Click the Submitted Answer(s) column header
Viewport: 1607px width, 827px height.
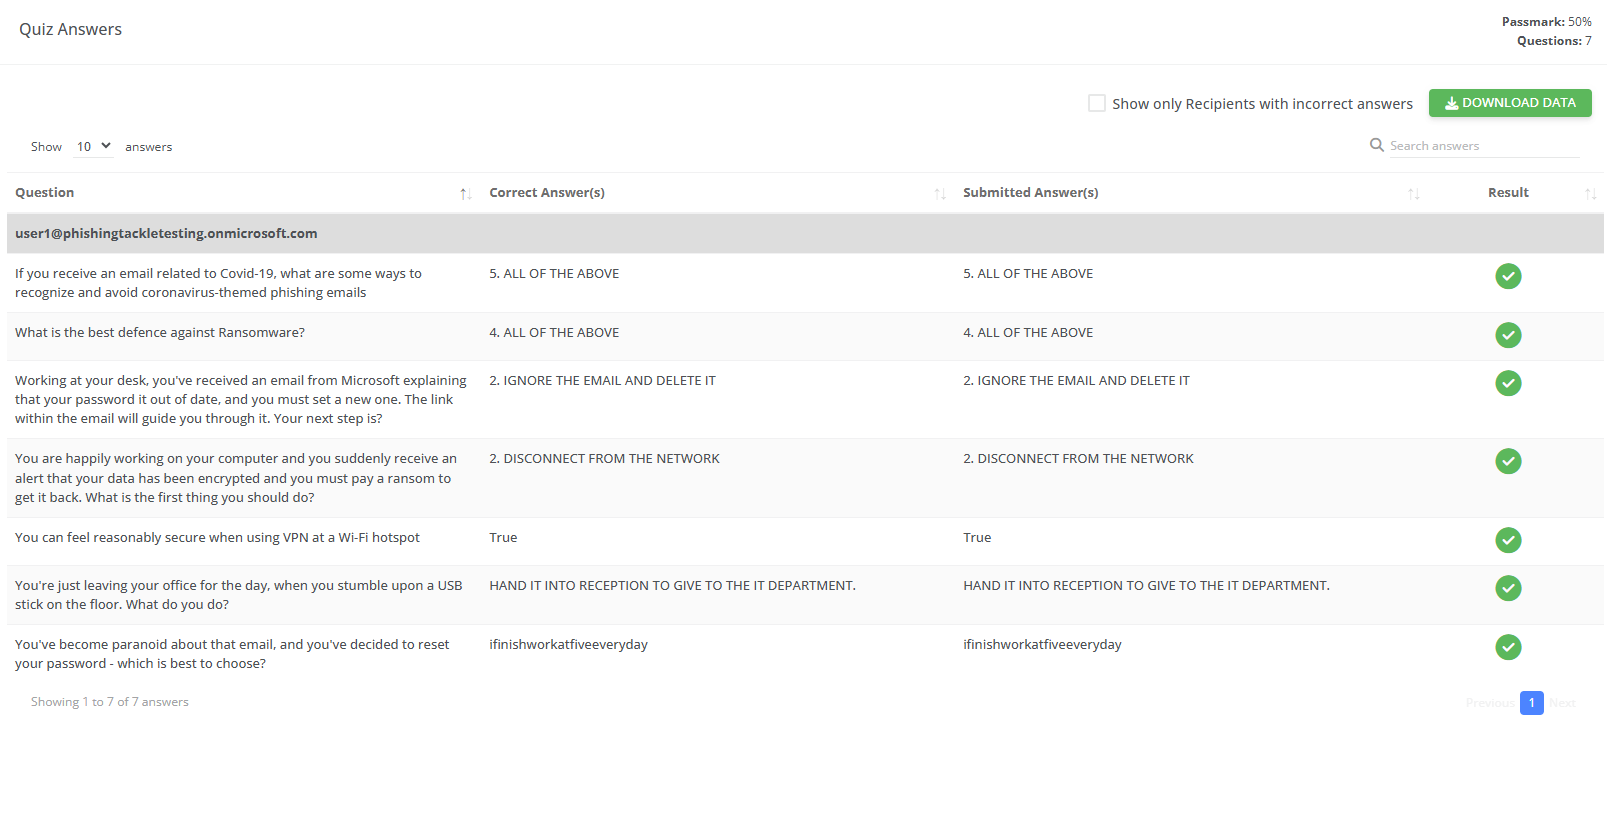[1031, 193]
